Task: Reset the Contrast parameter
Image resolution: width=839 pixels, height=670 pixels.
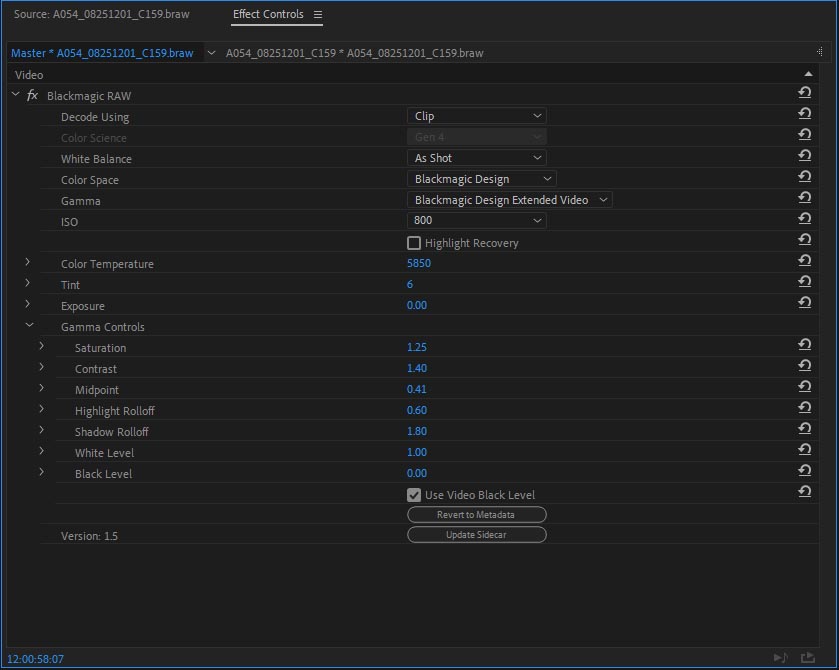Action: pyautogui.click(x=804, y=366)
